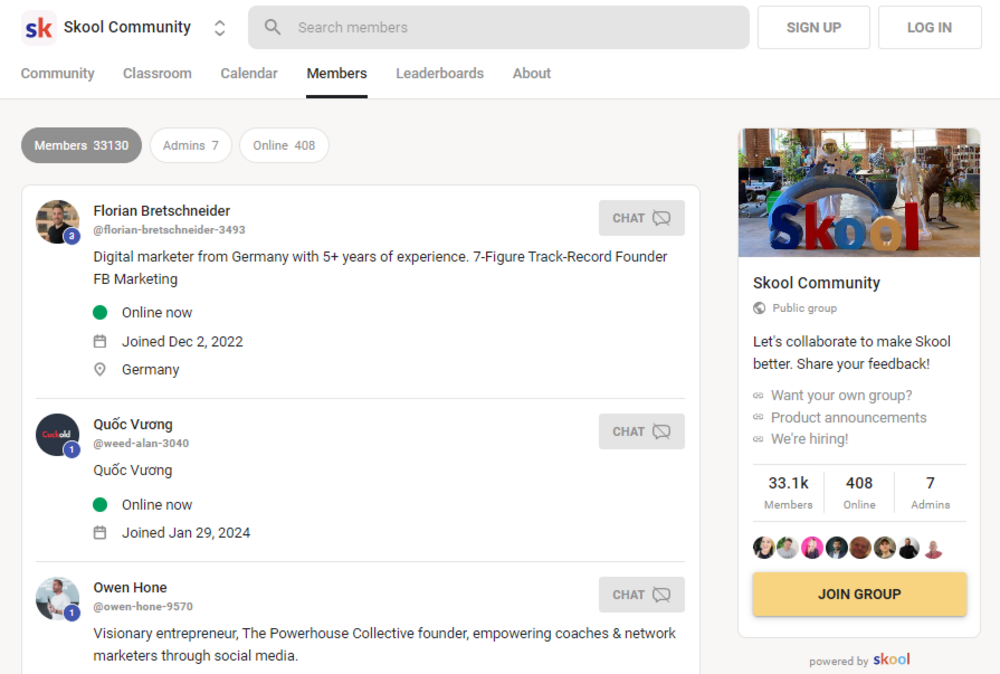
Task: Select the Members 33130 filter pill
Action: 81,145
